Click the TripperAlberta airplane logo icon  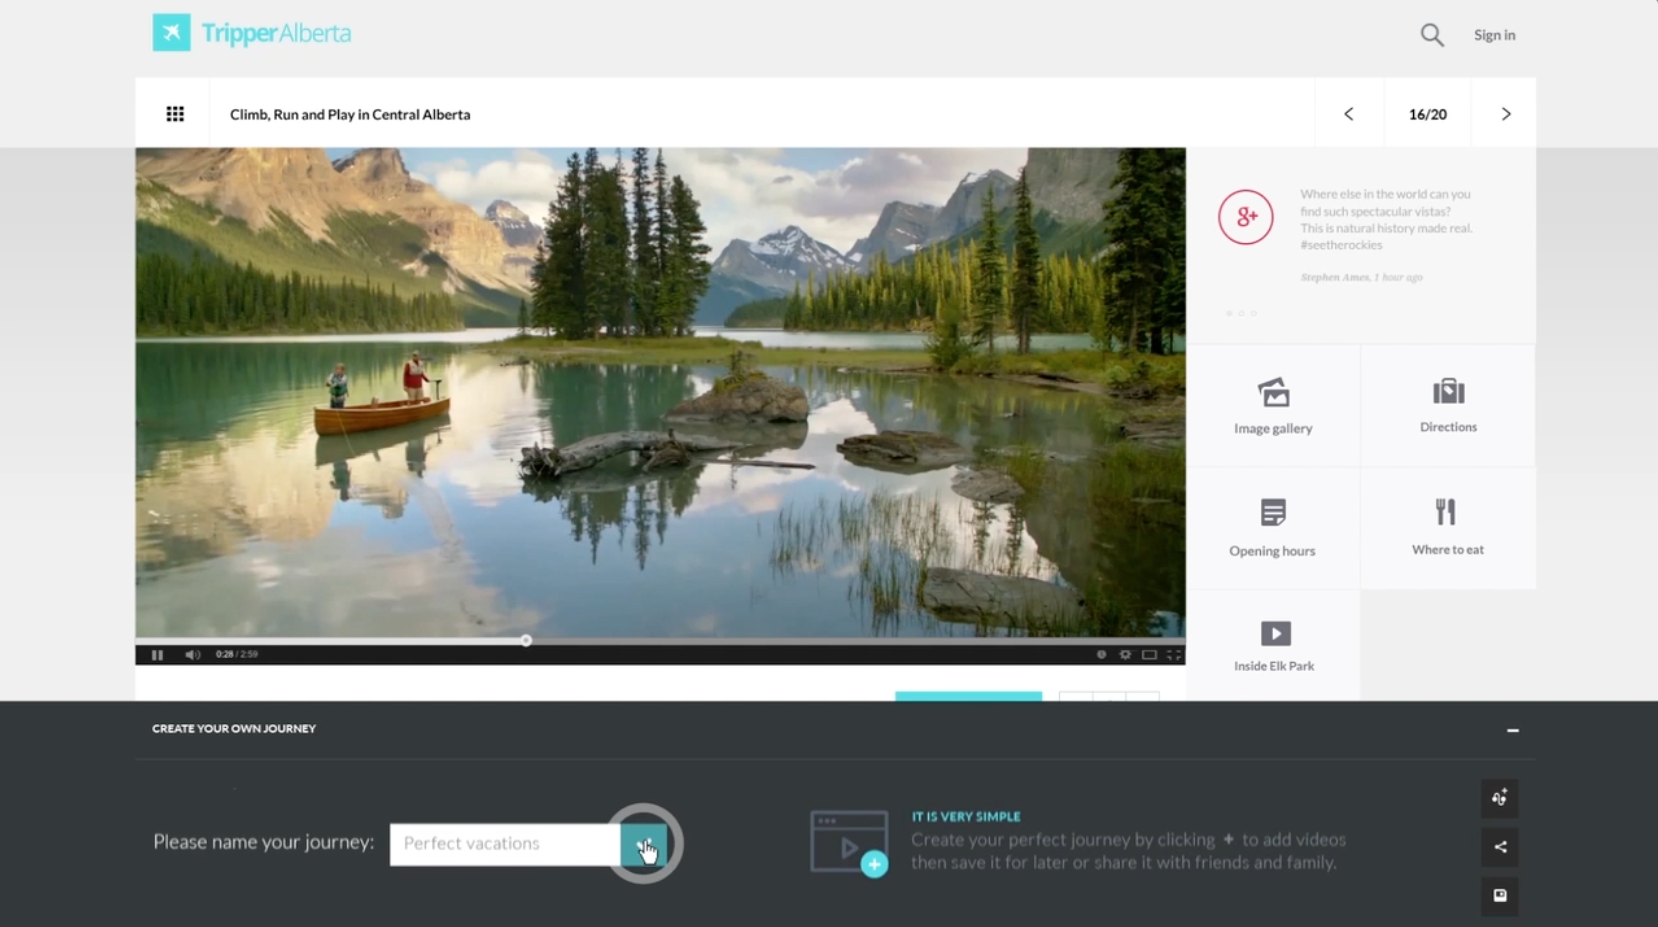click(171, 33)
